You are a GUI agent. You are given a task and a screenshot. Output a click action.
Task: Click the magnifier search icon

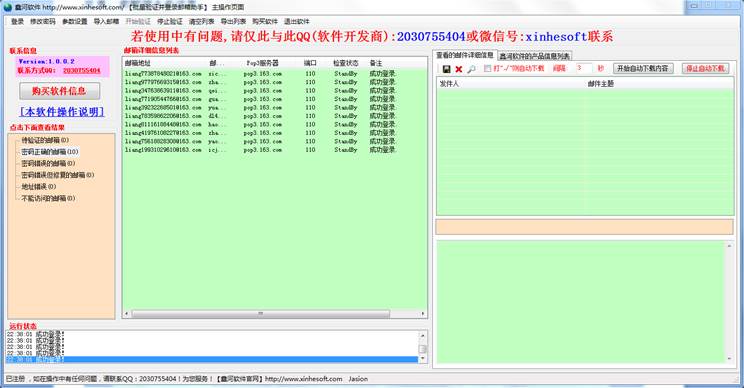tap(471, 69)
